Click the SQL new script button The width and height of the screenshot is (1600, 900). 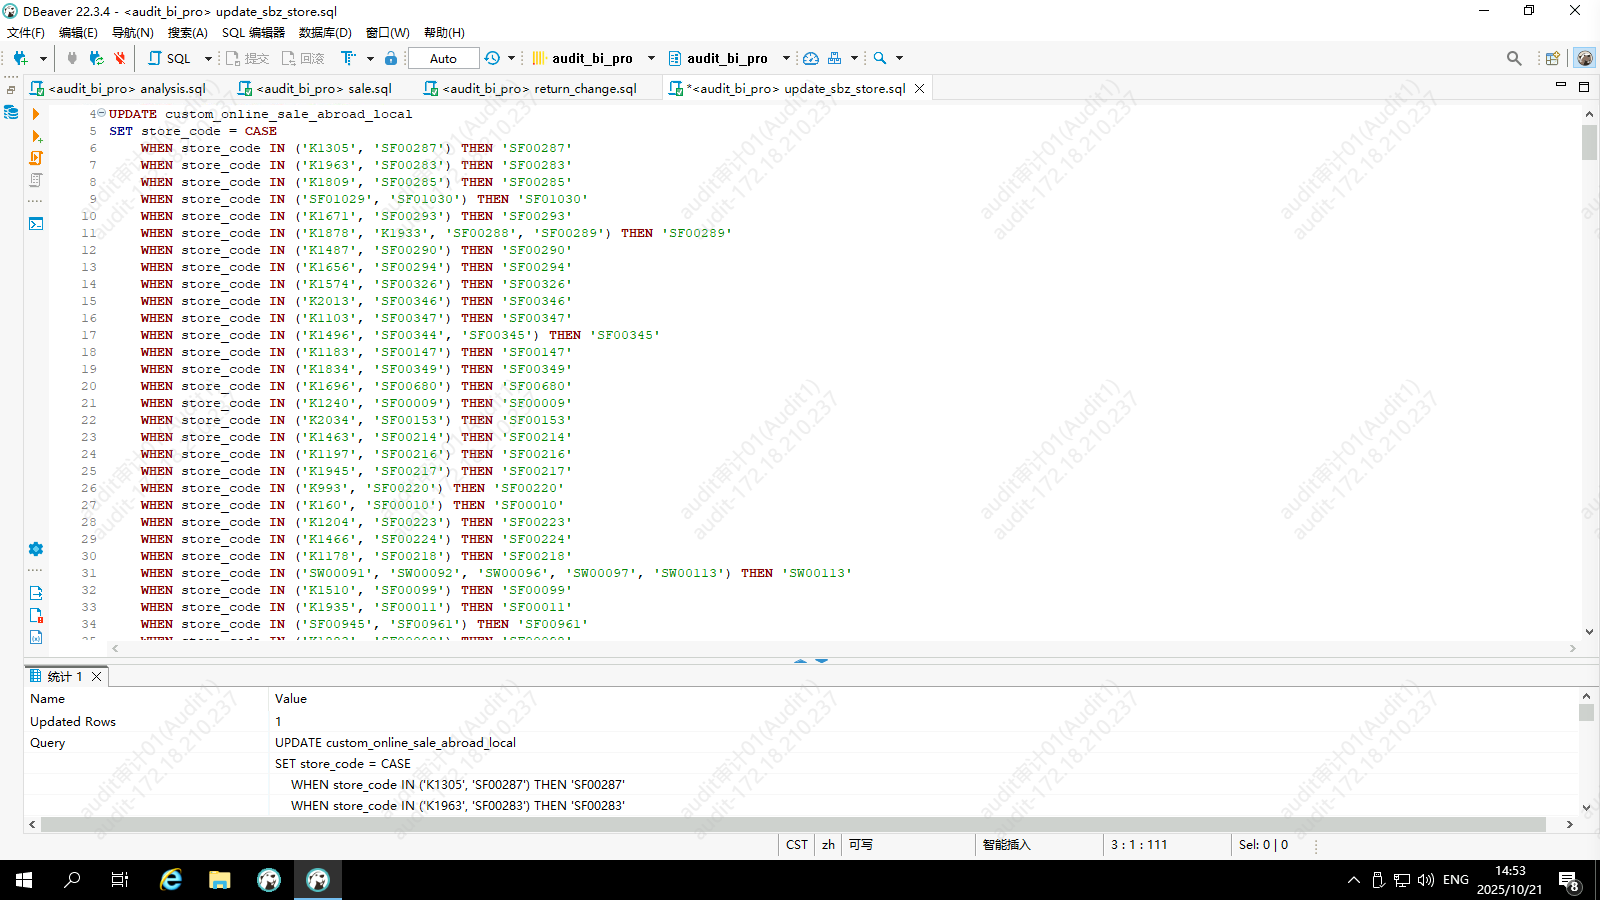tap(170, 59)
